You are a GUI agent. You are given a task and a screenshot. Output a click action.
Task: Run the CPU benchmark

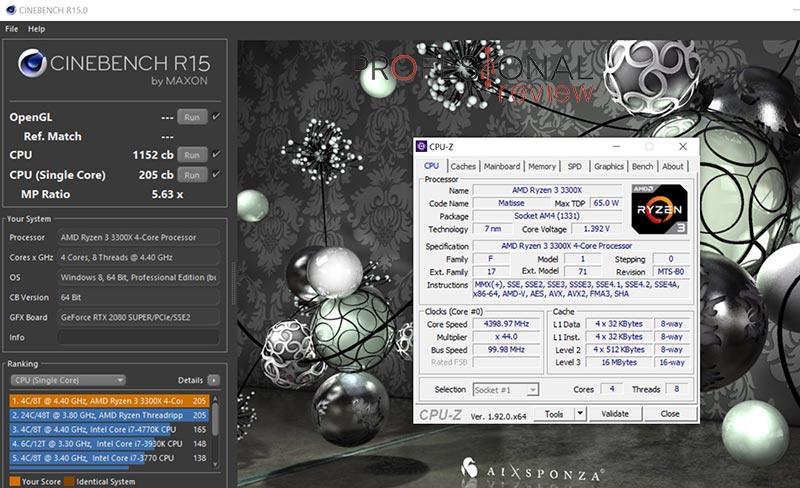pyautogui.click(x=192, y=155)
